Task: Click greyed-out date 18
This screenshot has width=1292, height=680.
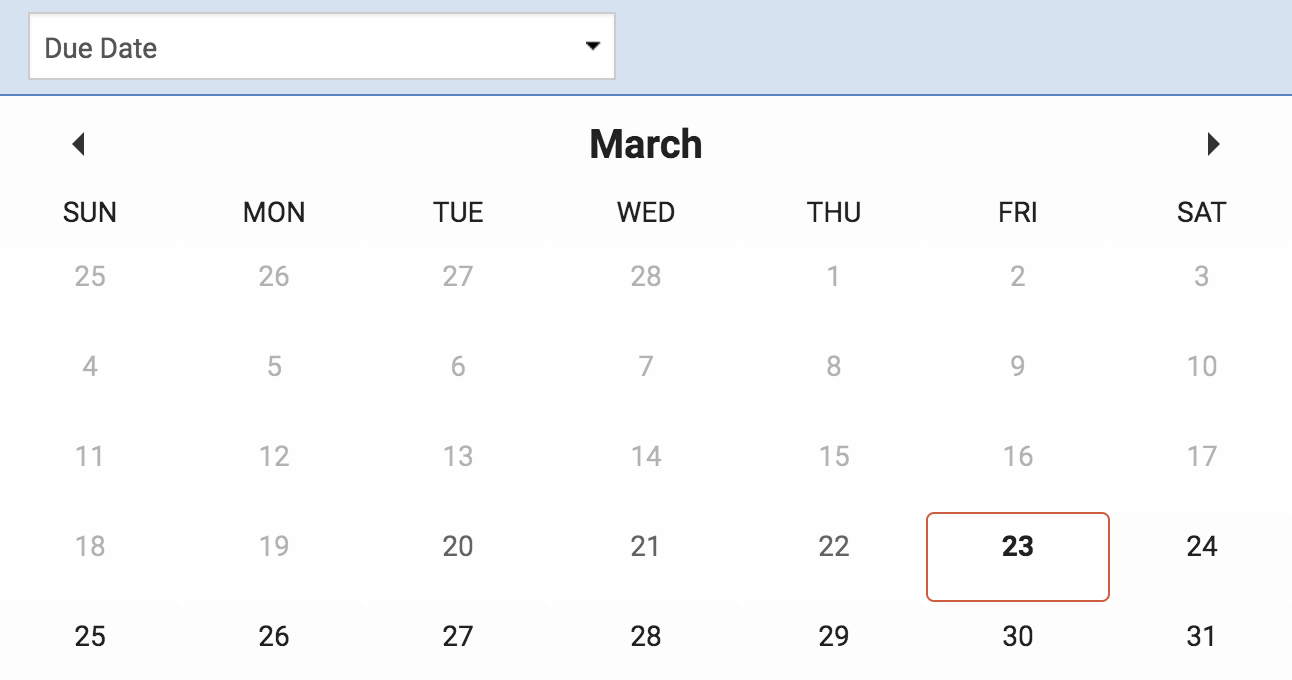Action: (90, 546)
